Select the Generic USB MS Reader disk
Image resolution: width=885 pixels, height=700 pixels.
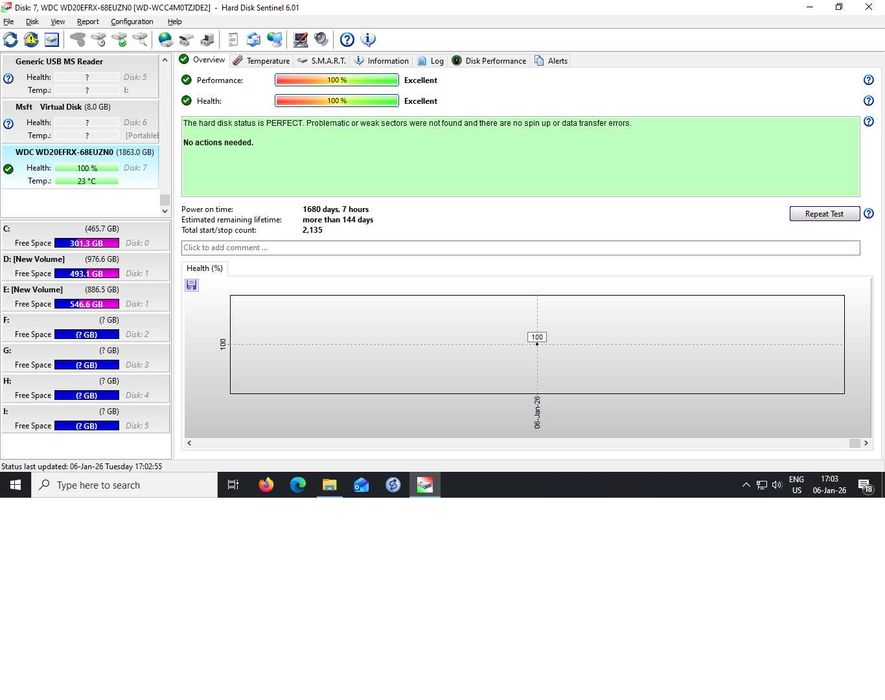[x=80, y=76]
